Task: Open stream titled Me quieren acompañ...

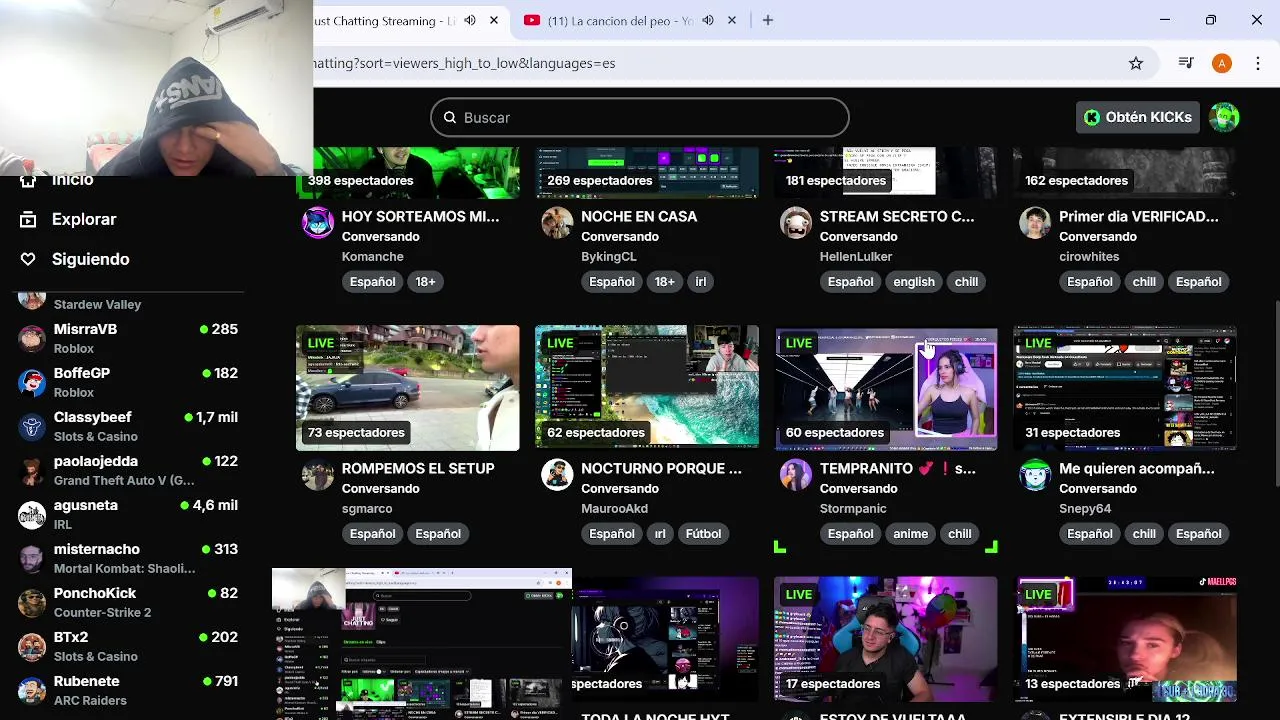Action: (1137, 468)
